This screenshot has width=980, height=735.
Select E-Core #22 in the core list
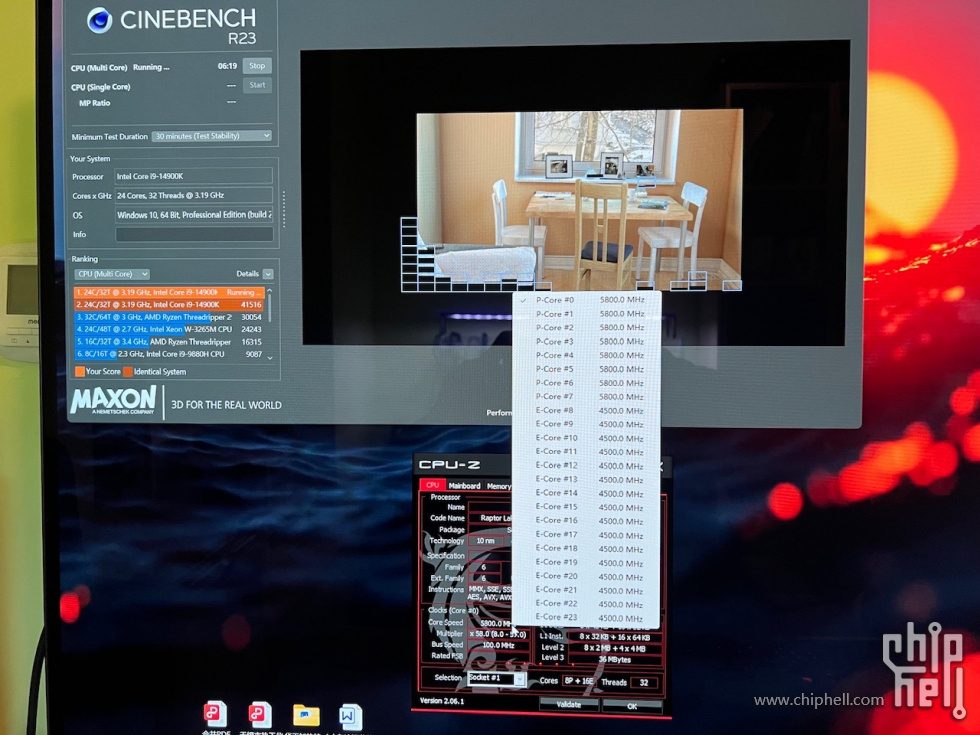[586, 604]
